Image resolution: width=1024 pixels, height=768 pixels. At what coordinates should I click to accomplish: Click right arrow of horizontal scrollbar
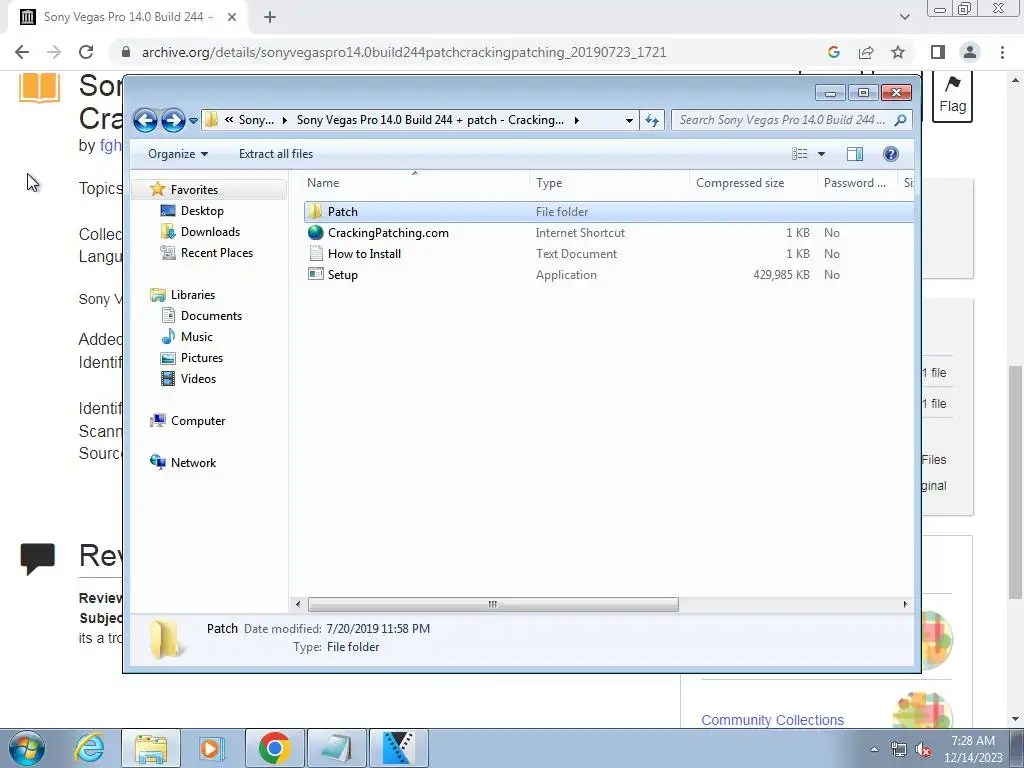click(905, 604)
